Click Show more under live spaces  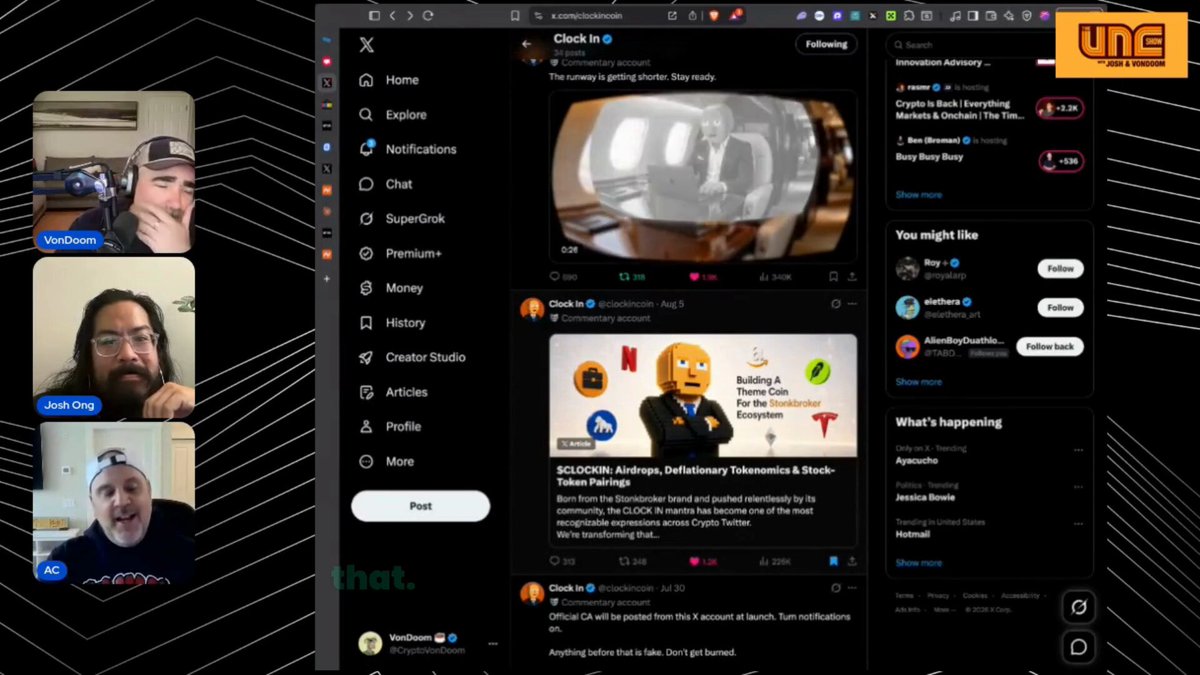click(x=918, y=195)
